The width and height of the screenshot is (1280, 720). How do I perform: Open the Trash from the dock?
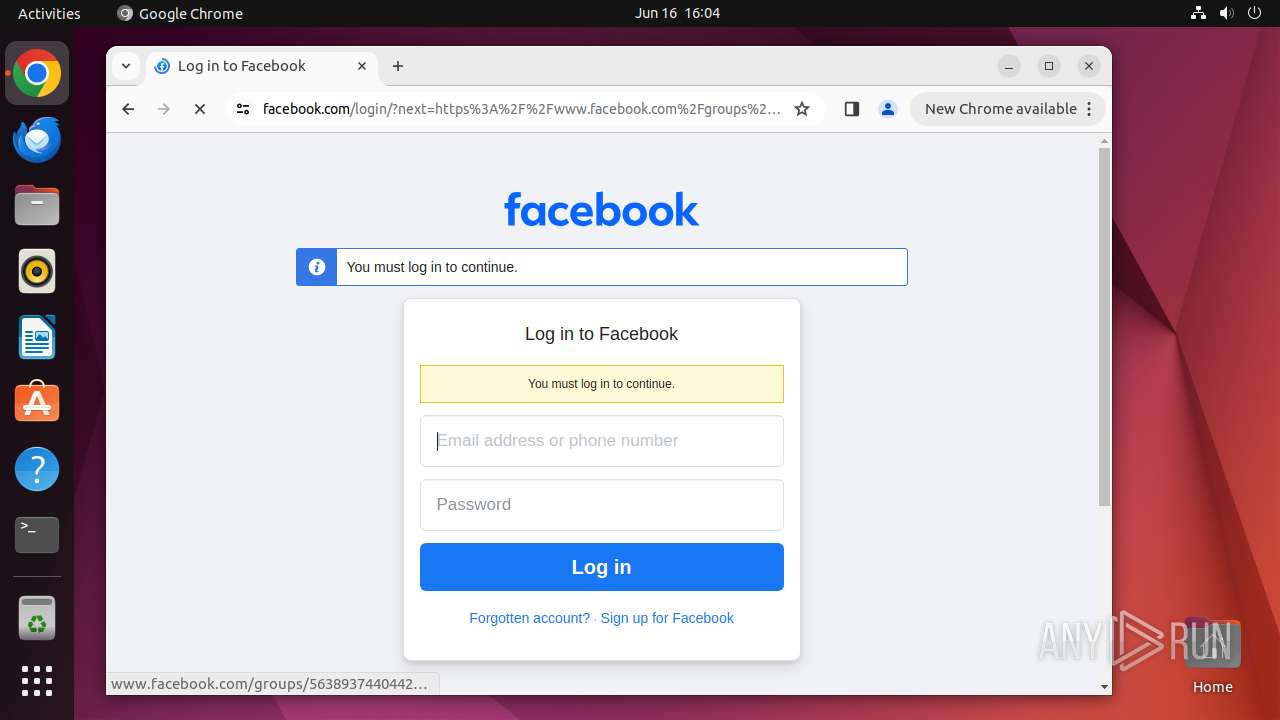[x=37, y=618]
